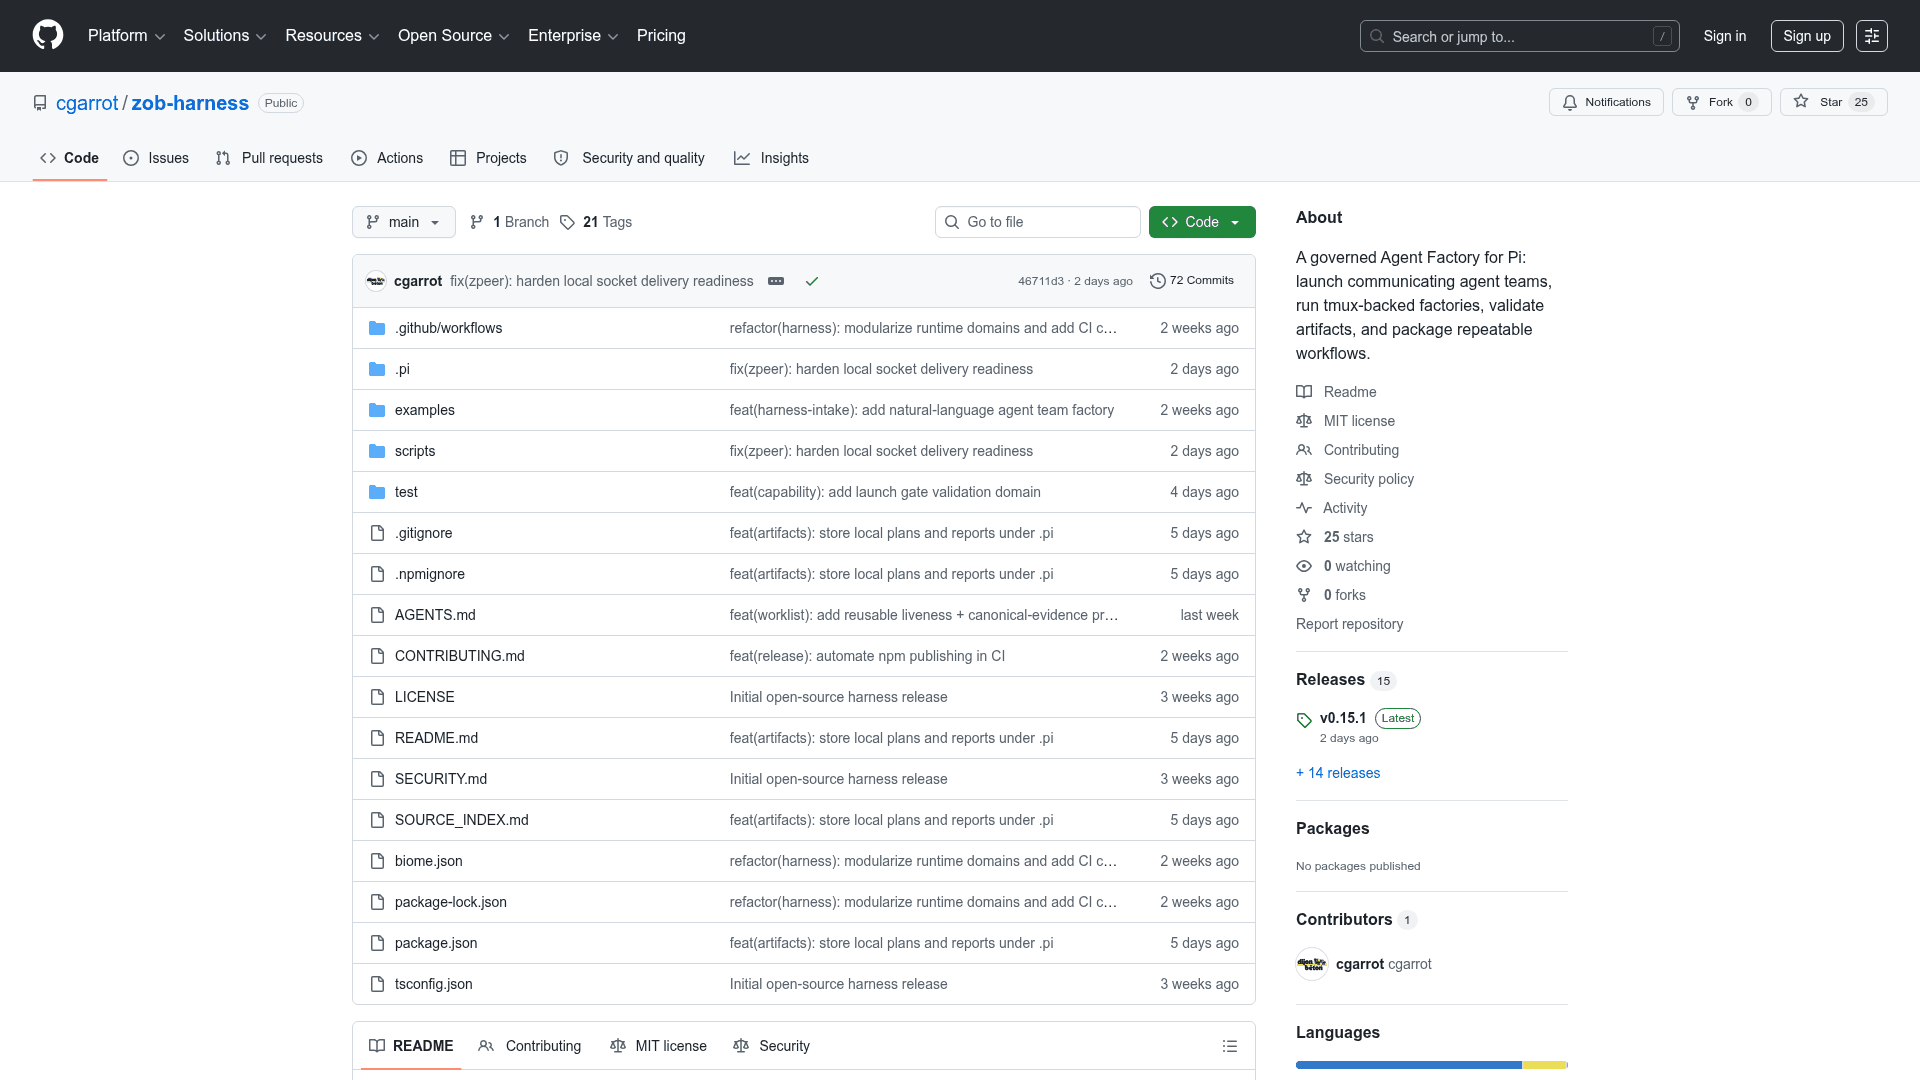View the commit status checkmark

tap(812, 281)
